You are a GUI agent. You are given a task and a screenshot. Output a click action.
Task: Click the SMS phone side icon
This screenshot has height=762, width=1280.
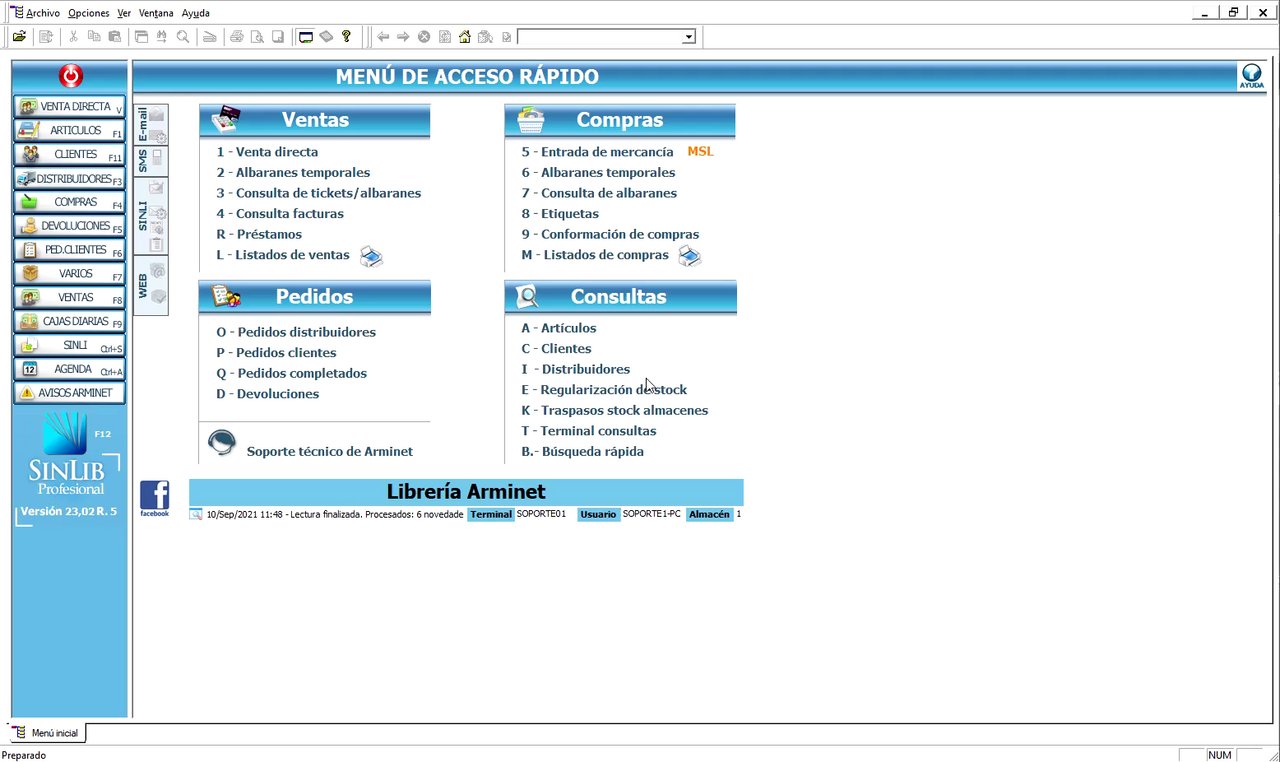coord(157,158)
